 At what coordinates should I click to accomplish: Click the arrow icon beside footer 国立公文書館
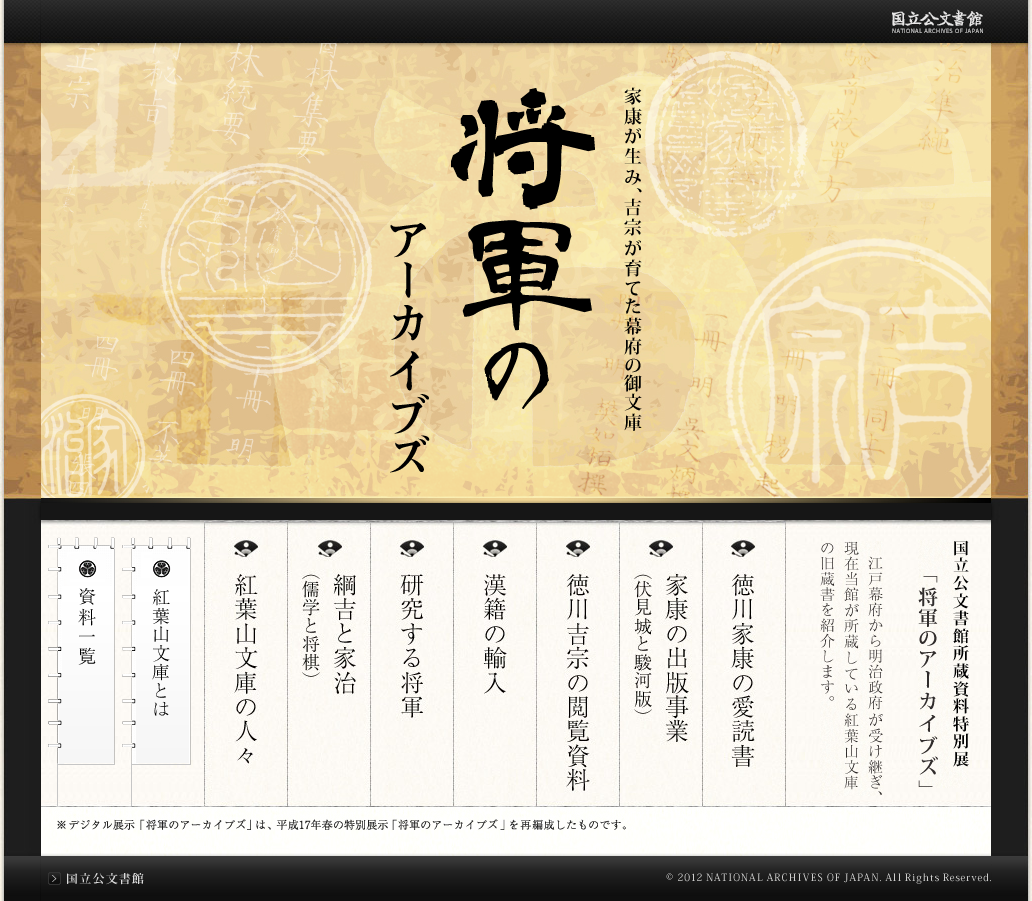[55, 879]
